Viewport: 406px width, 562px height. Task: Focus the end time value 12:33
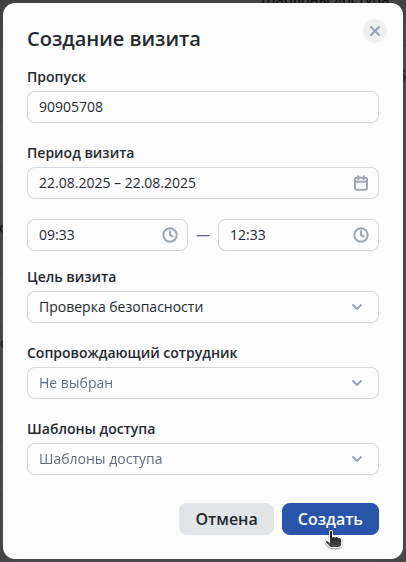[248, 235]
